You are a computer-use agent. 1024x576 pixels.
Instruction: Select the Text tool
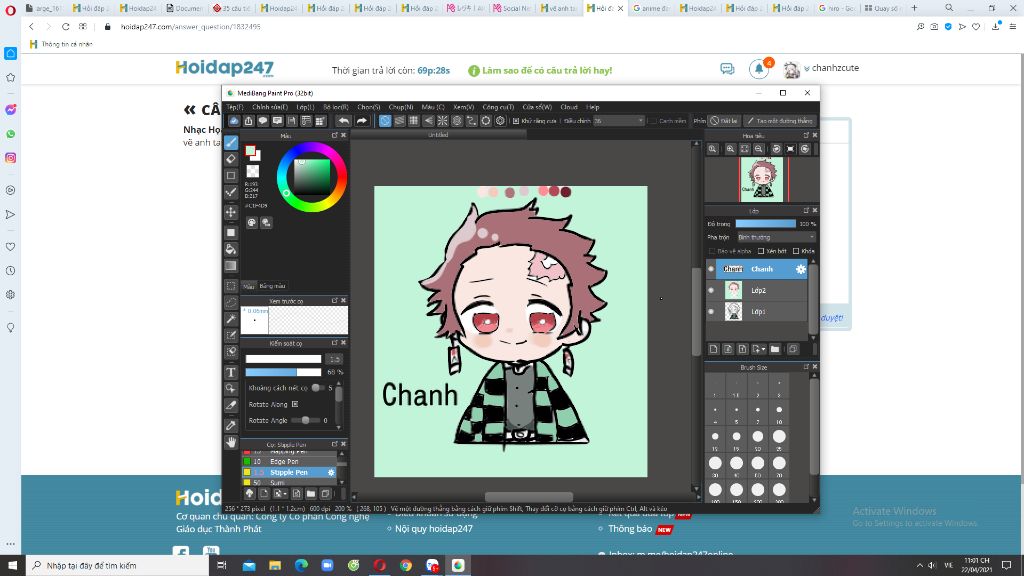231,372
